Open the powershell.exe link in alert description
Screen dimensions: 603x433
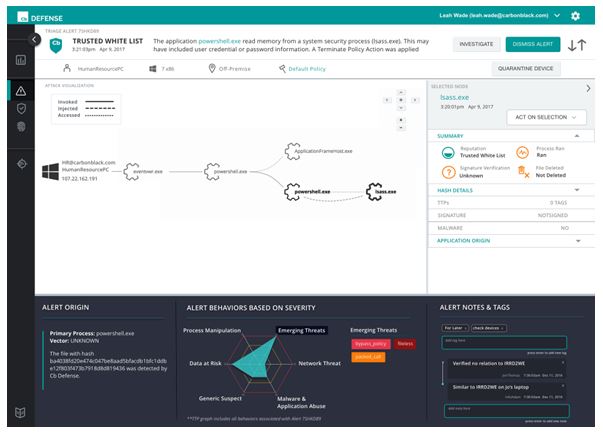click(x=220, y=41)
